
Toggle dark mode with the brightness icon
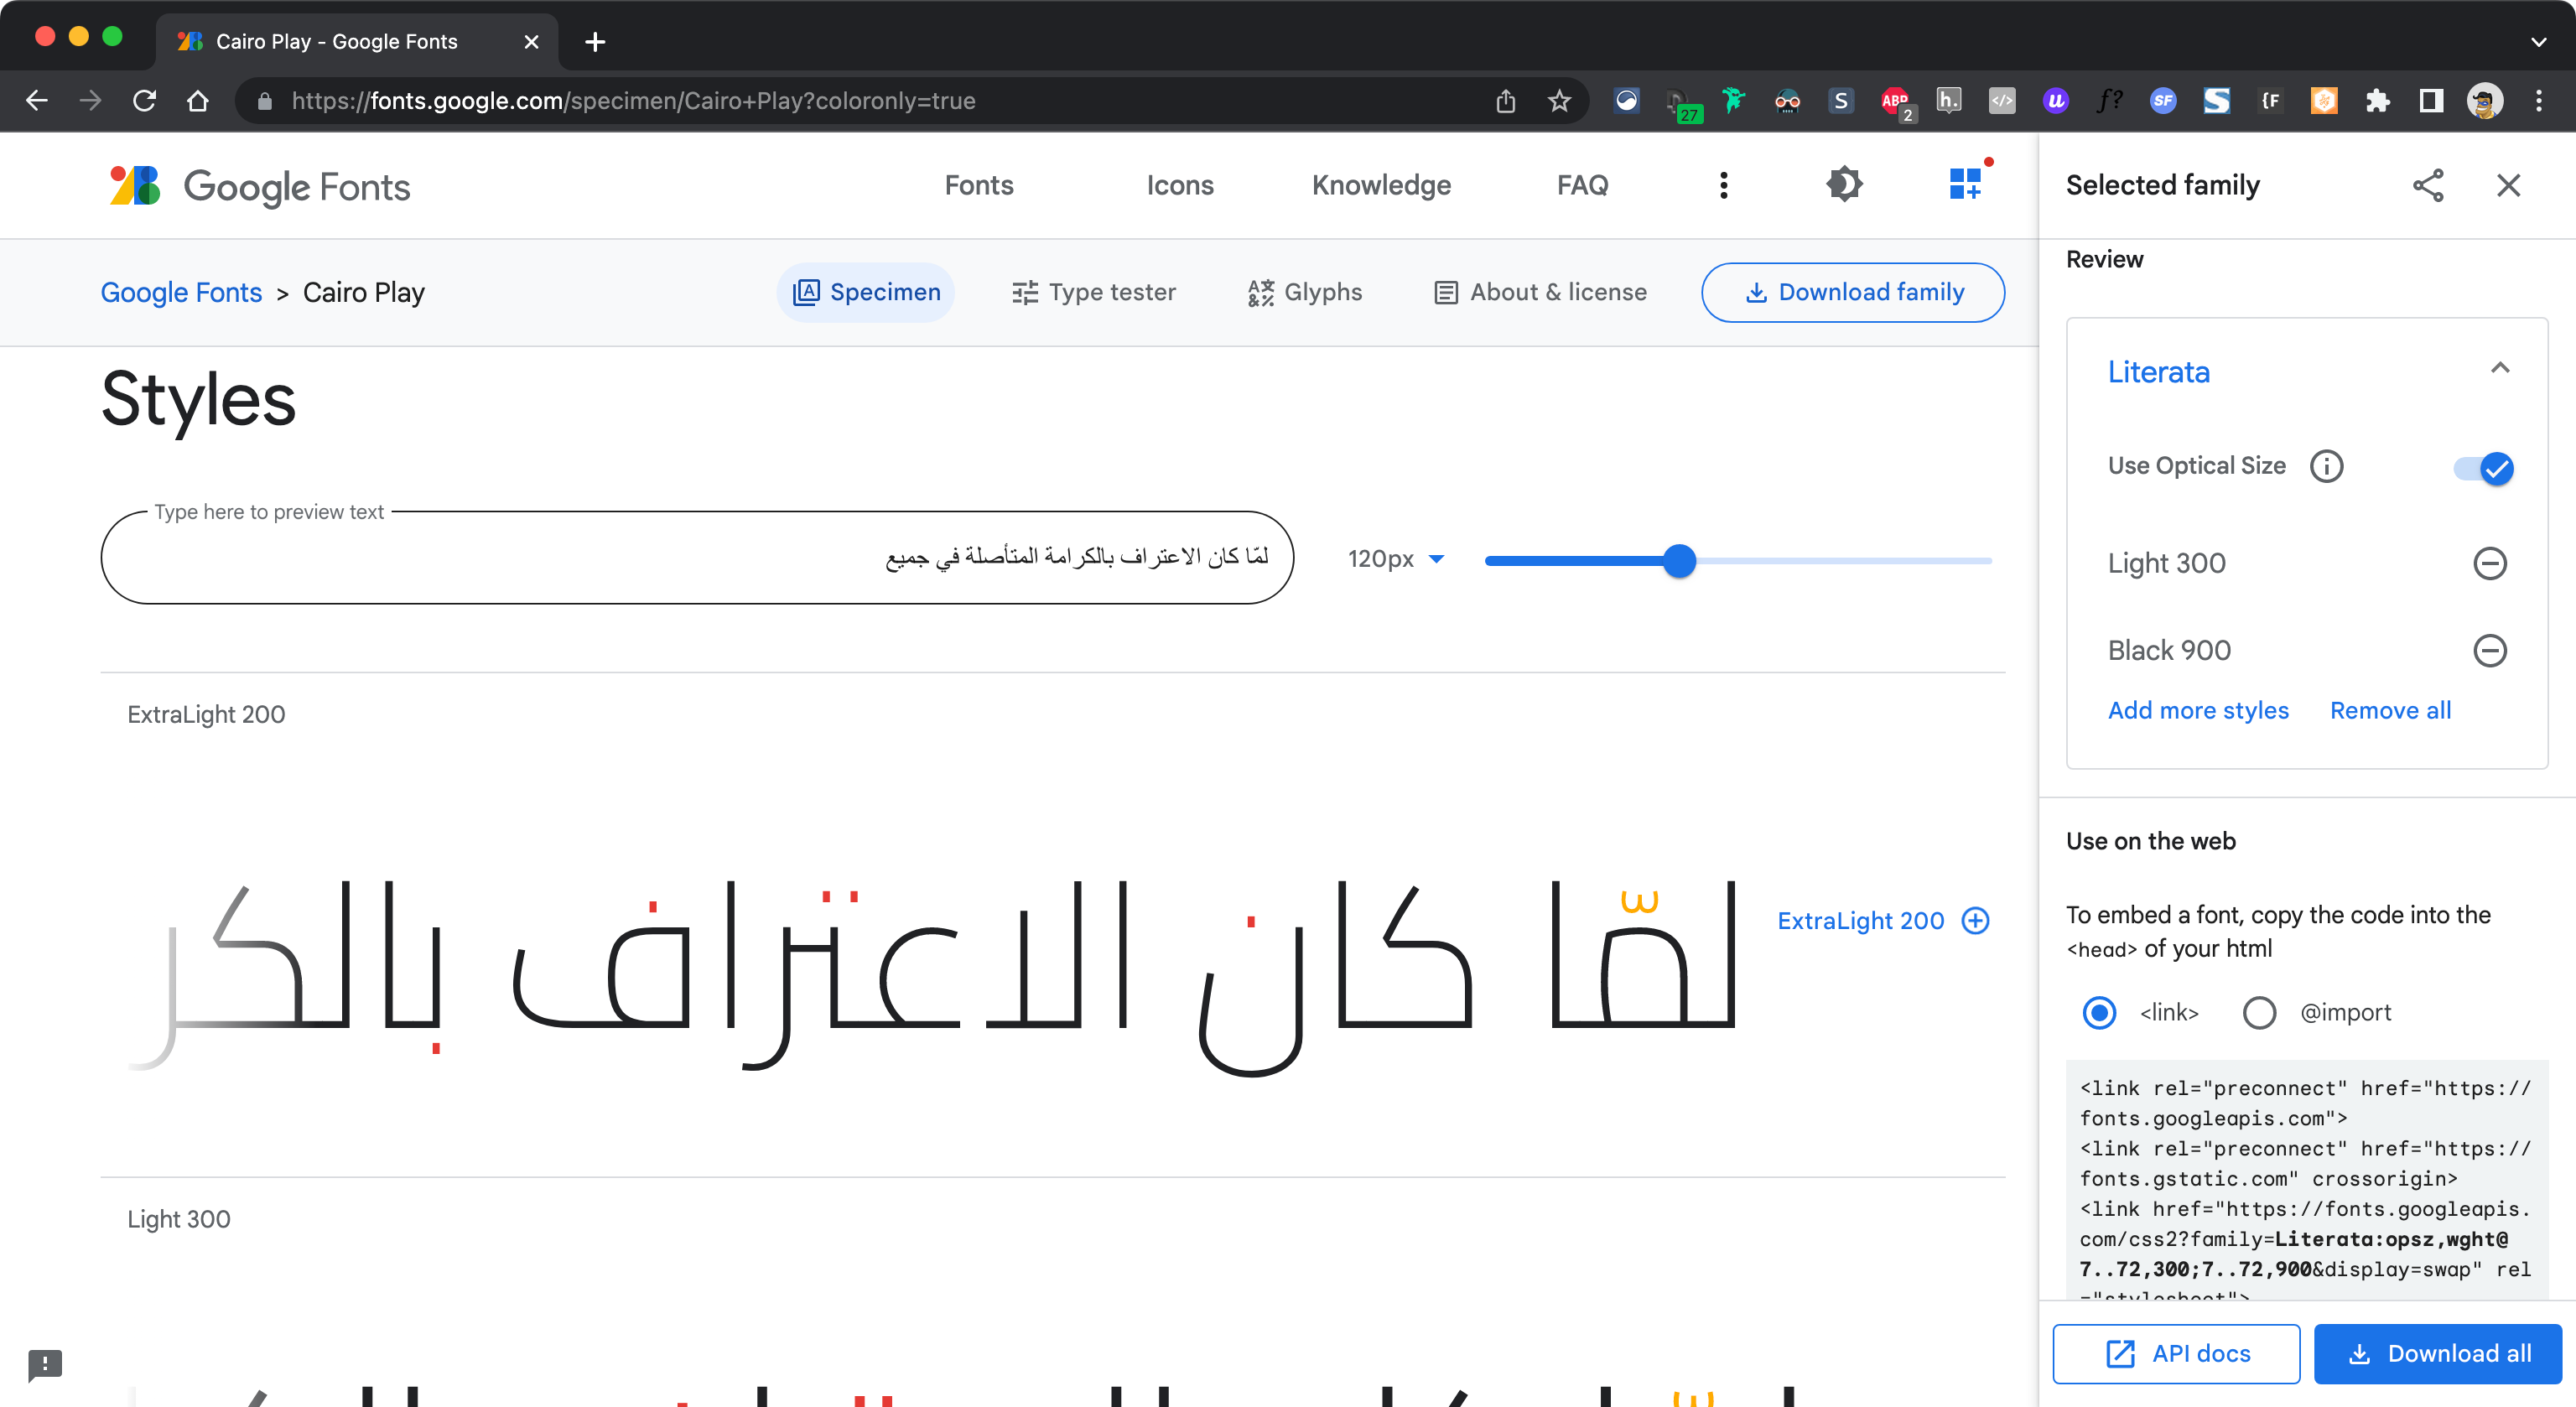tap(1845, 184)
